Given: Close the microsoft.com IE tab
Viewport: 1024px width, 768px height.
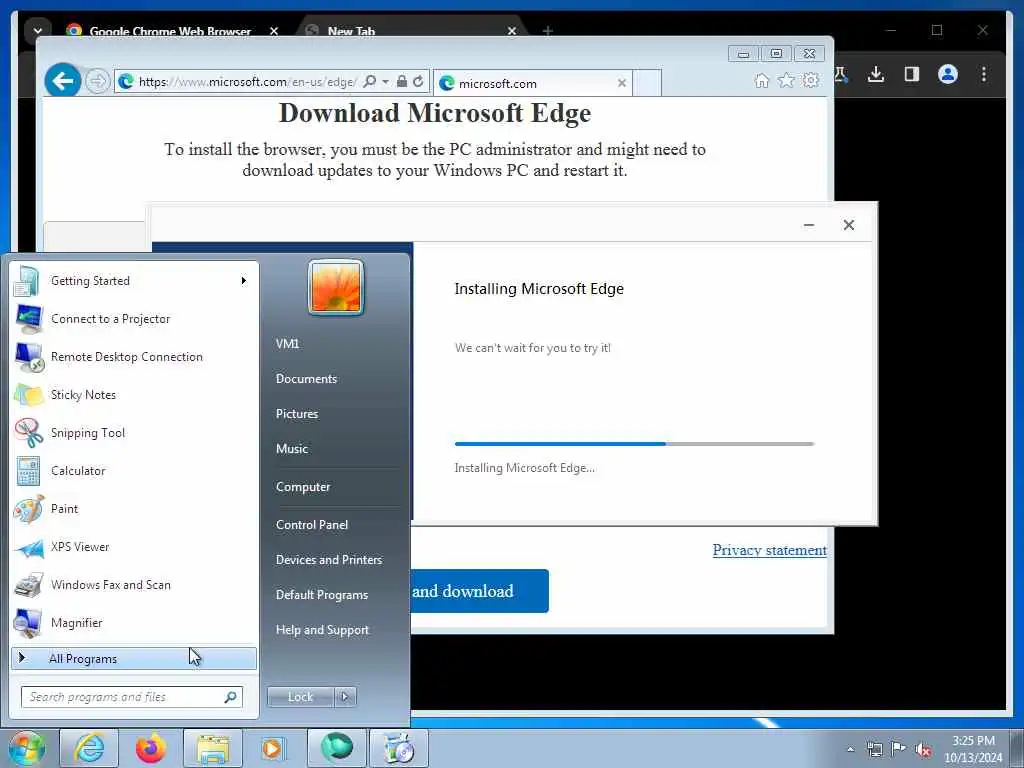Looking at the screenshot, I should [x=622, y=83].
